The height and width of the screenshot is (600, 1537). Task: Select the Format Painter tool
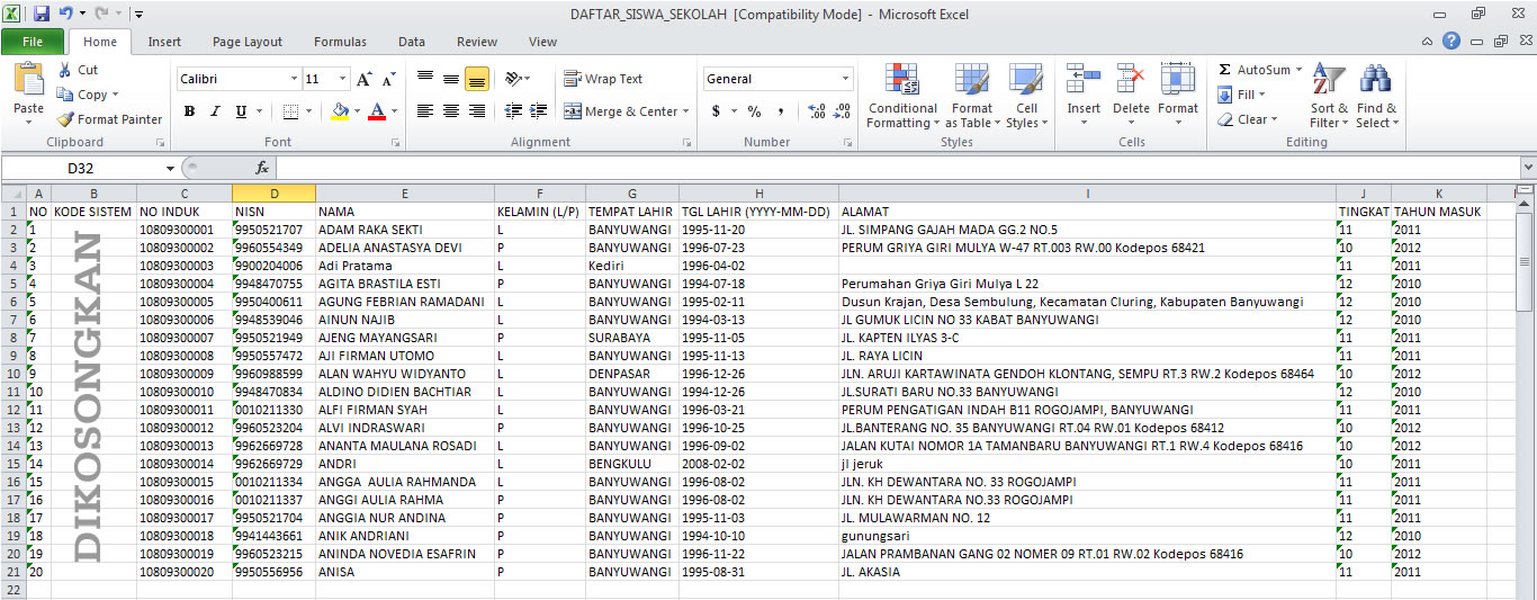110,119
